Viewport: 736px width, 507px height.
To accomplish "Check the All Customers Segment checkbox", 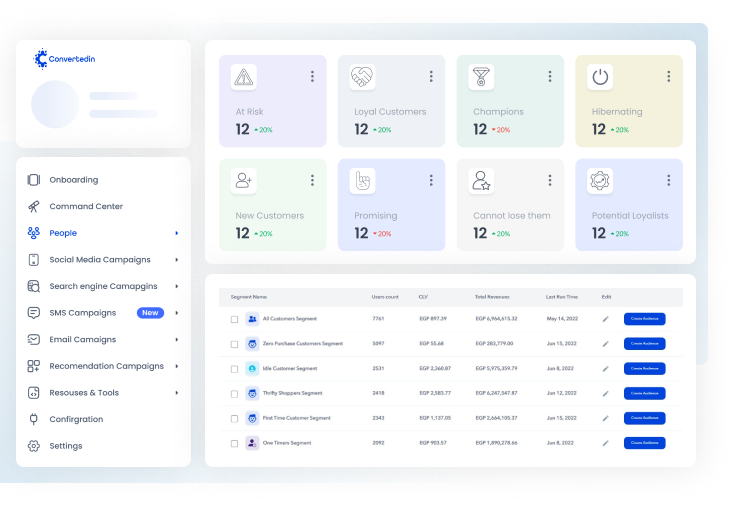I will [235, 319].
